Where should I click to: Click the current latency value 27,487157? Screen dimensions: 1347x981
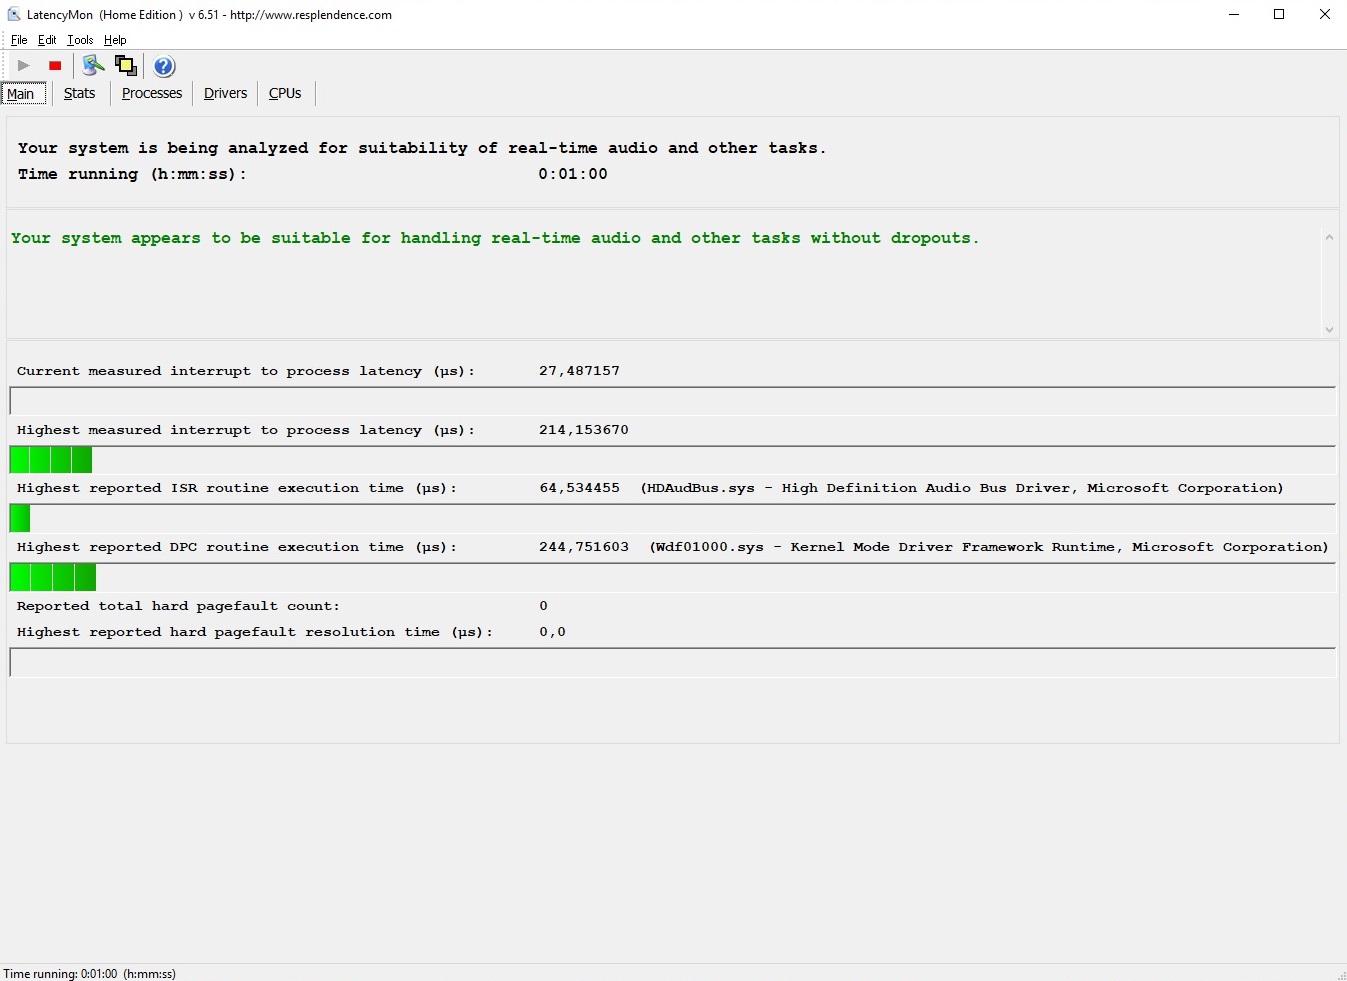click(579, 371)
